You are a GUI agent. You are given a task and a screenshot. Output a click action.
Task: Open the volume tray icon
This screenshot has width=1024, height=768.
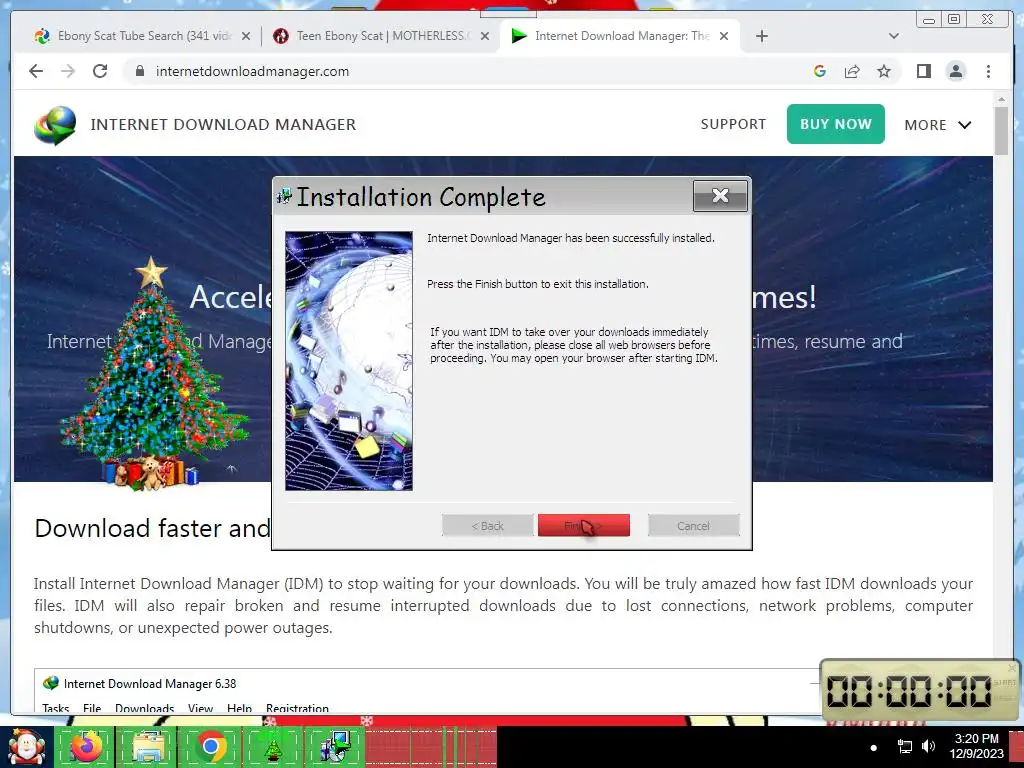[x=928, y=746]
